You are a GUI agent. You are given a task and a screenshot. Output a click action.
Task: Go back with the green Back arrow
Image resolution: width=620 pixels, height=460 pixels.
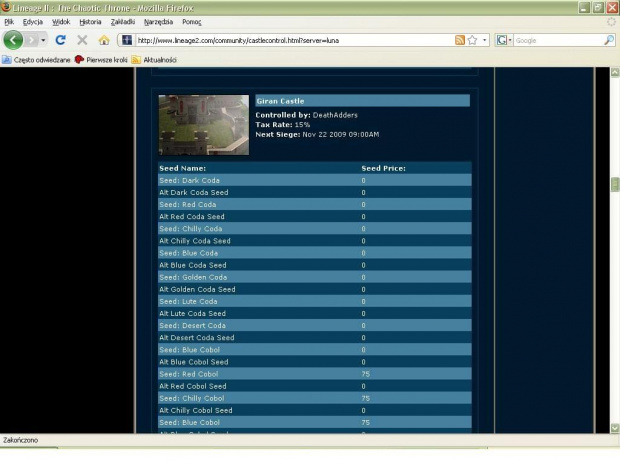pyautogui.click(x=13, y=40)
